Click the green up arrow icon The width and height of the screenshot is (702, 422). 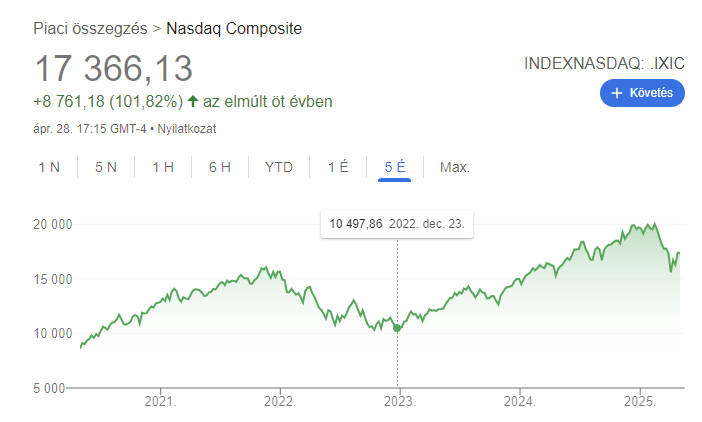tap(193, 102)
